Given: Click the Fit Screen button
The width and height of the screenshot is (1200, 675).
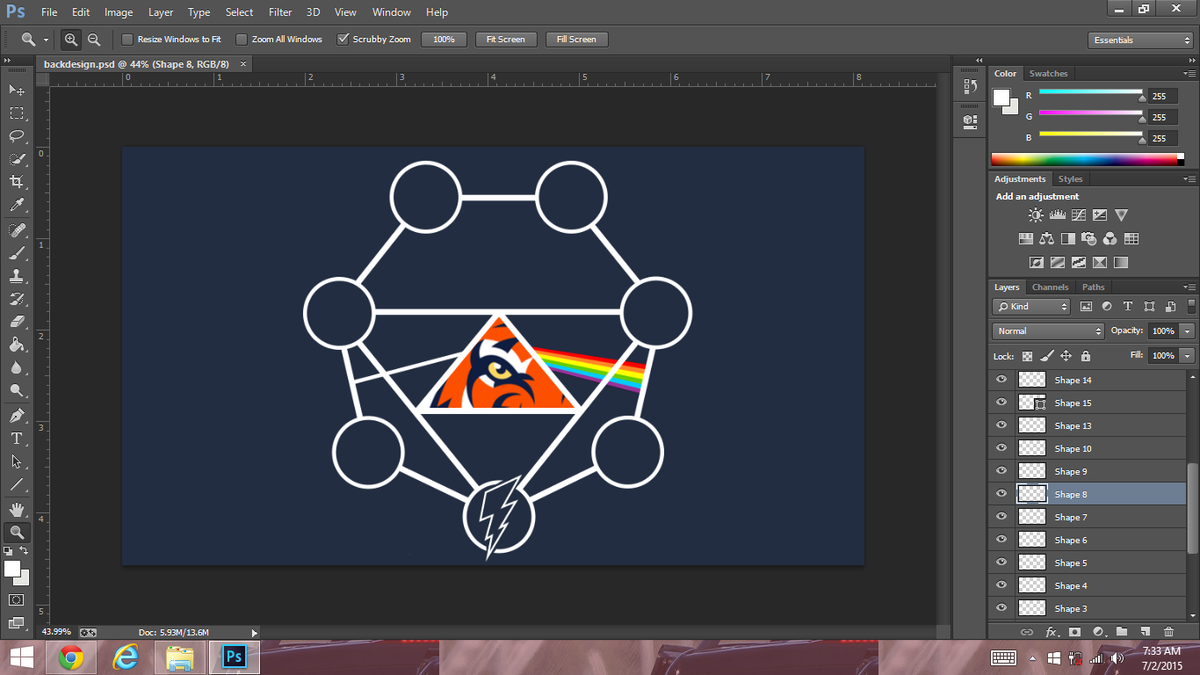Looking at the screenshot, I should (x=505, y=39).
